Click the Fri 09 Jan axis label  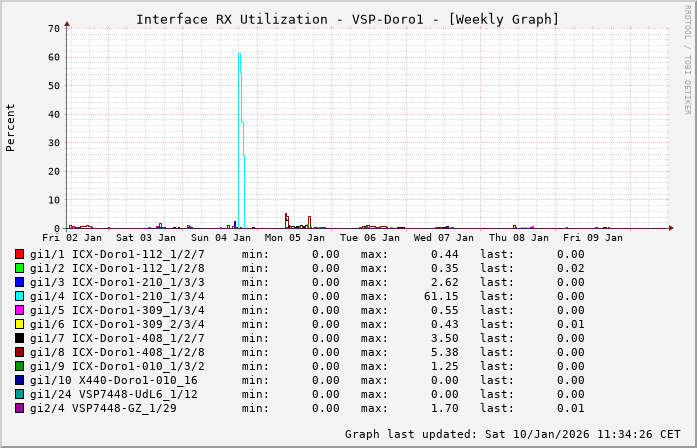click(592, 238)
